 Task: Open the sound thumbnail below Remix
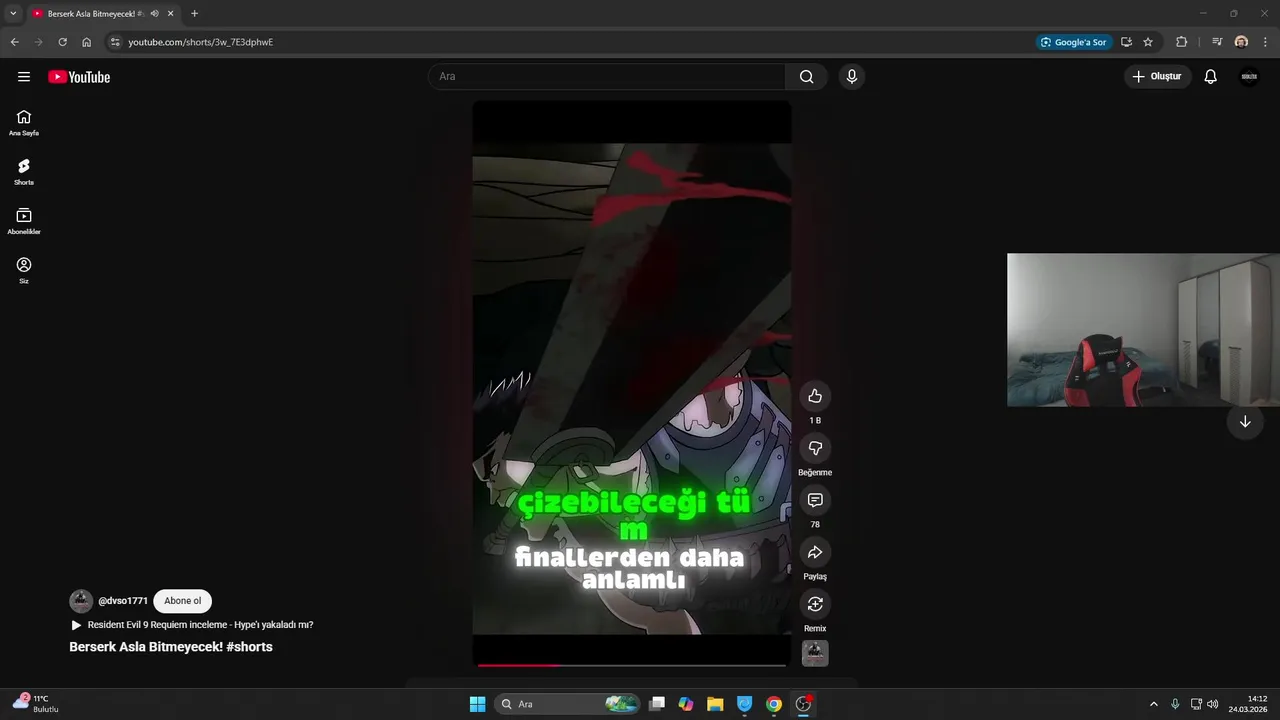[x=815, y=653]
